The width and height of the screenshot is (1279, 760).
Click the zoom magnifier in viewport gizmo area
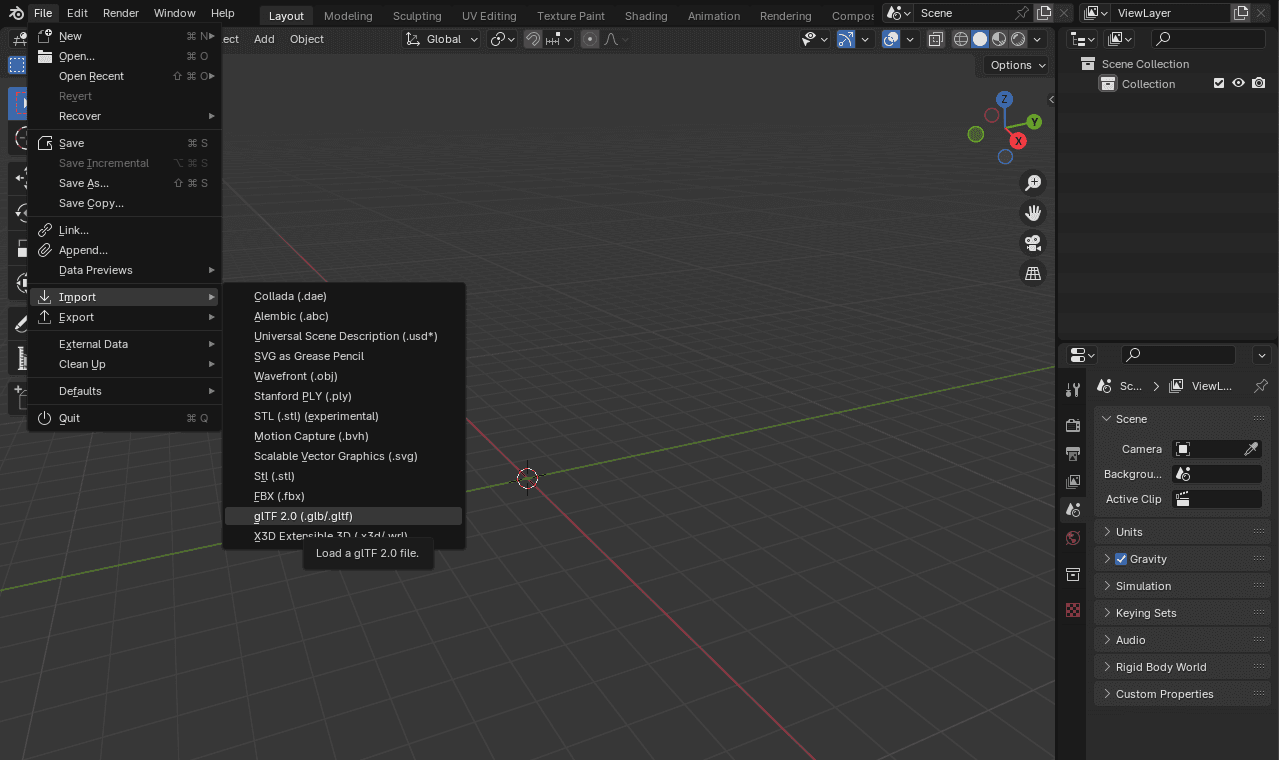tap(1033, 183)
